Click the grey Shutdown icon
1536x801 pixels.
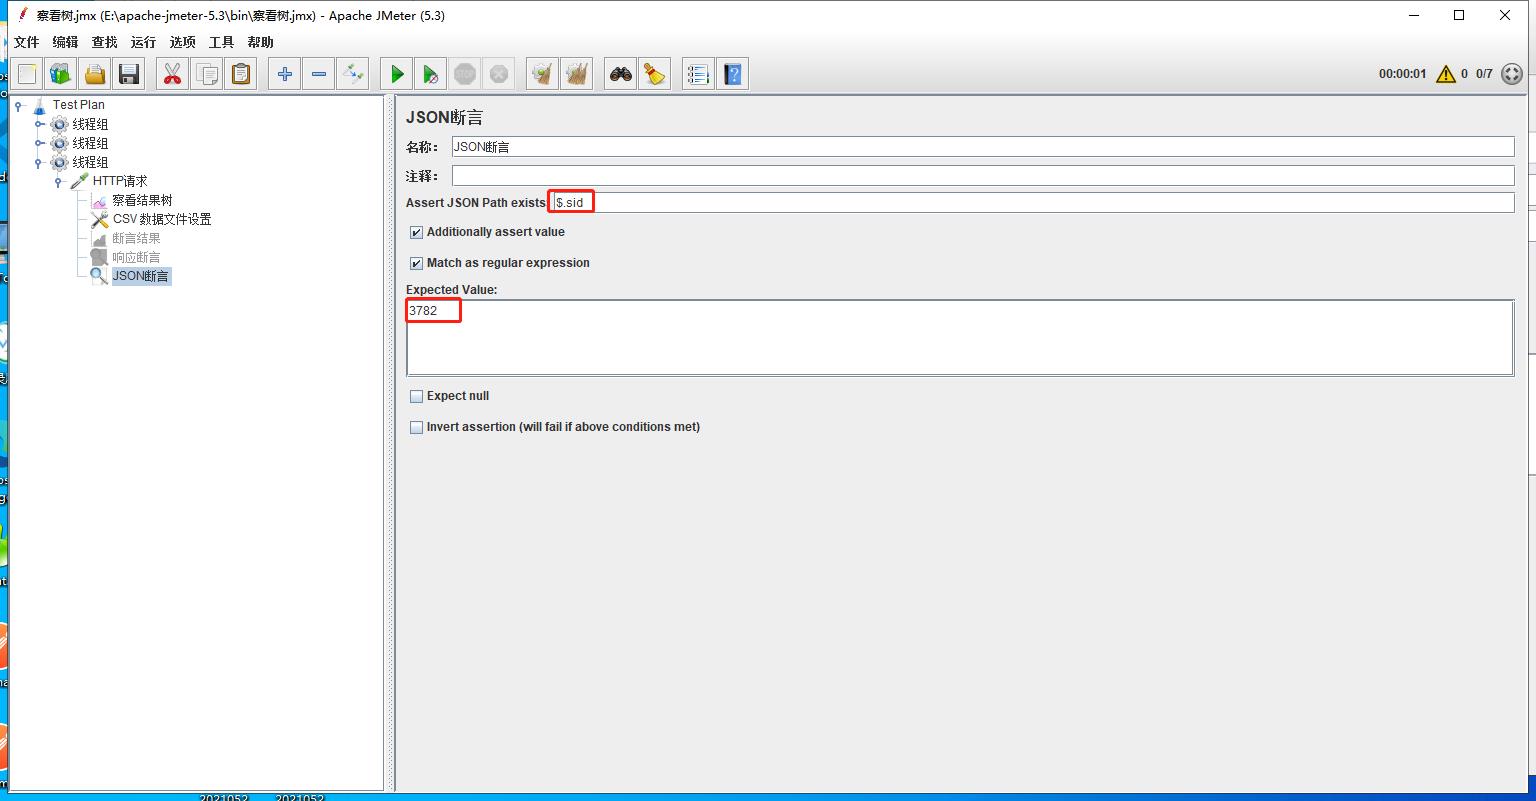[499, 74]
